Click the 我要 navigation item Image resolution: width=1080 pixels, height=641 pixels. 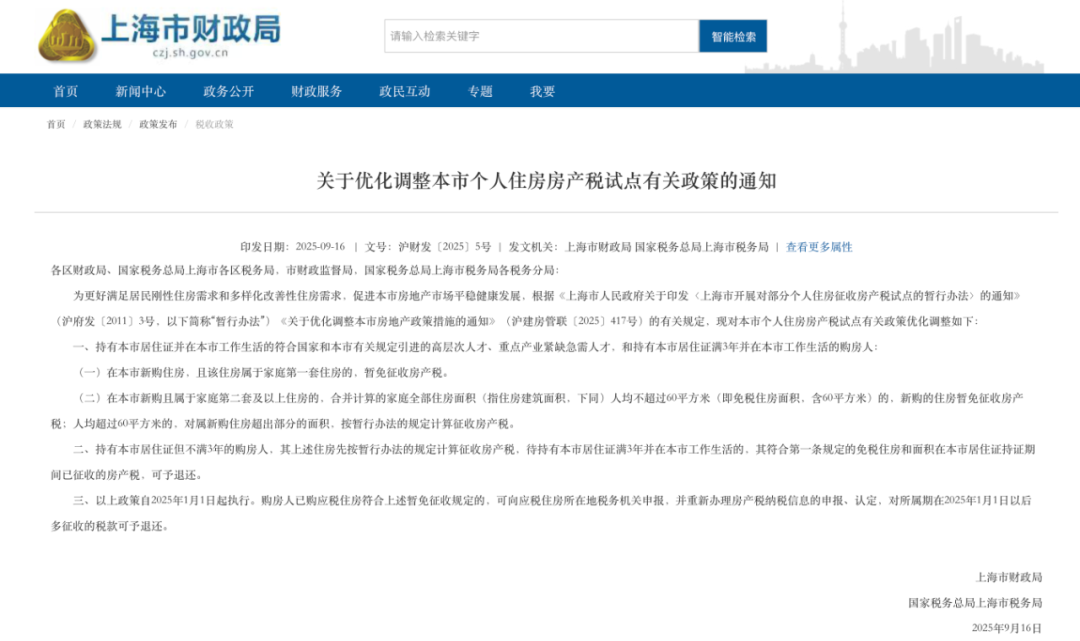(x=543, y=91)
